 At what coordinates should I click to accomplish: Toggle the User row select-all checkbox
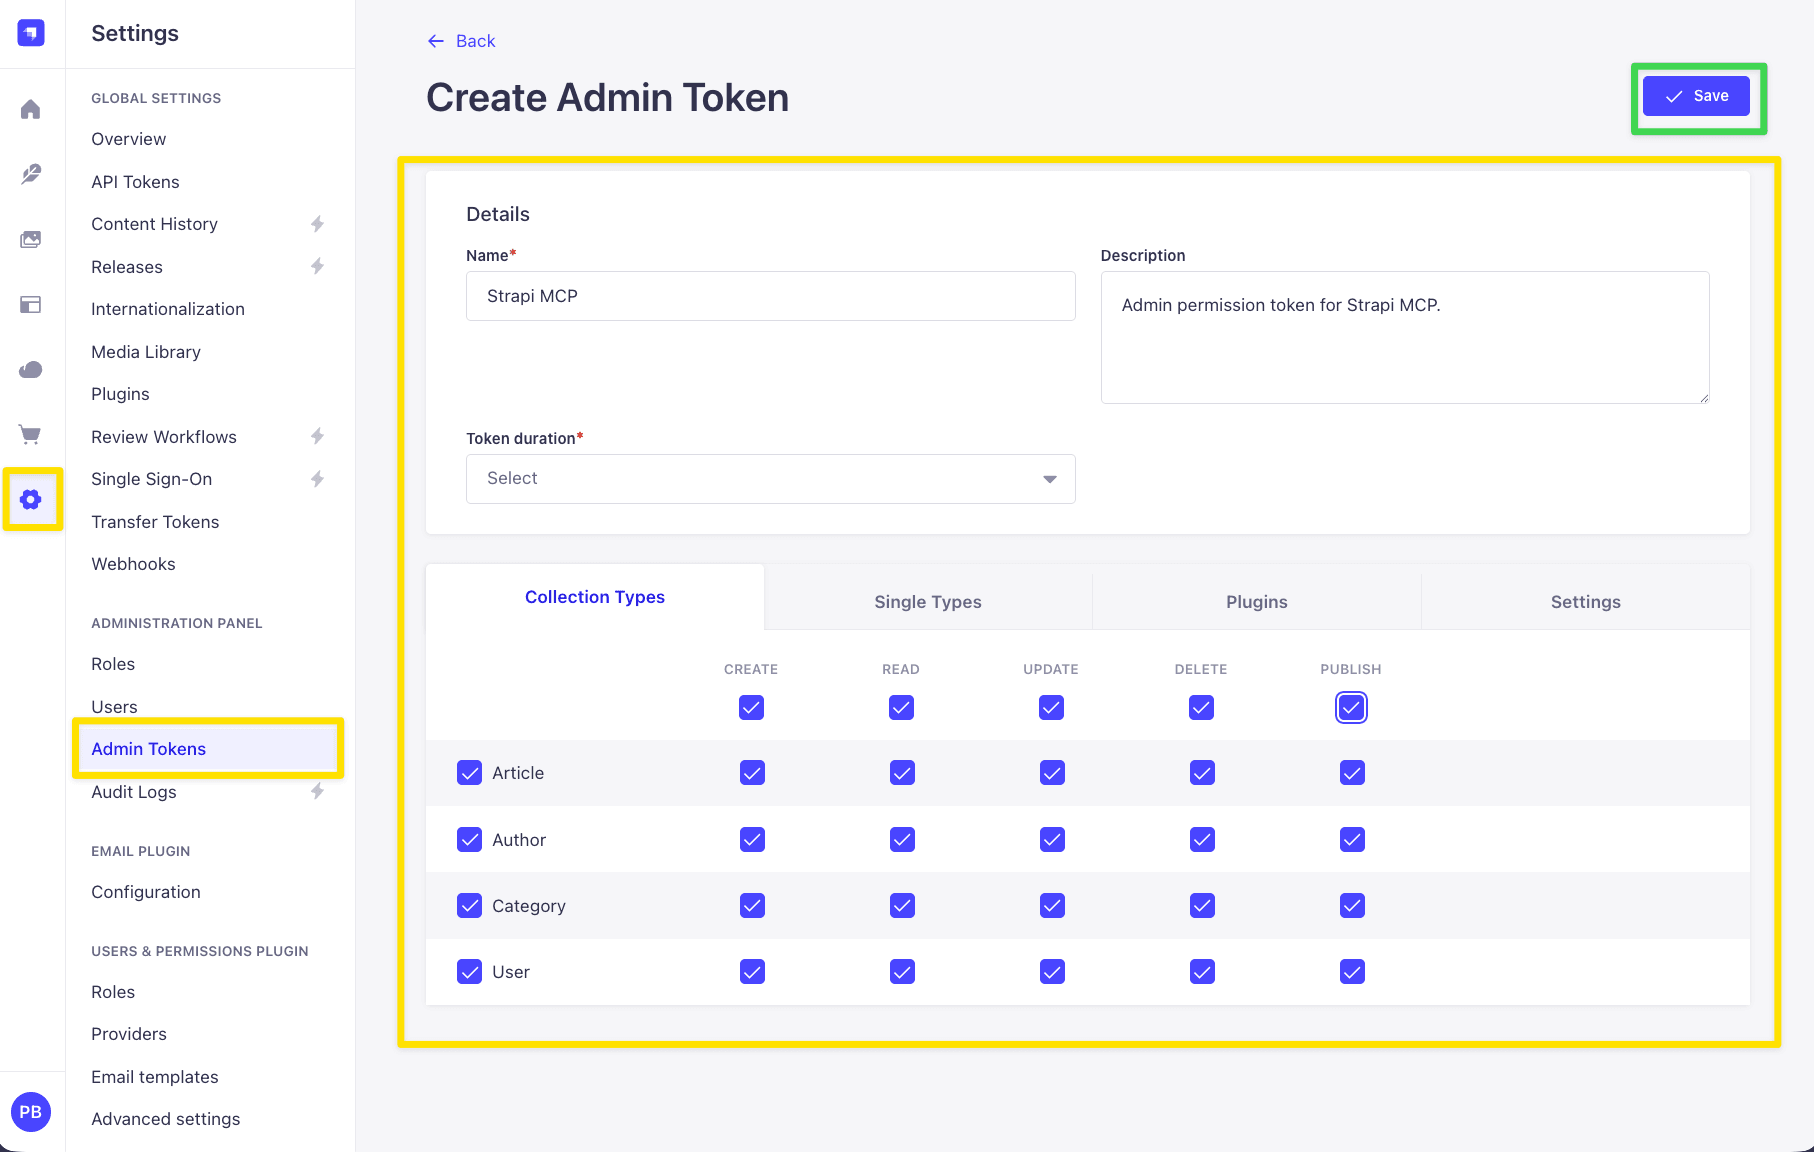(469, 972)
